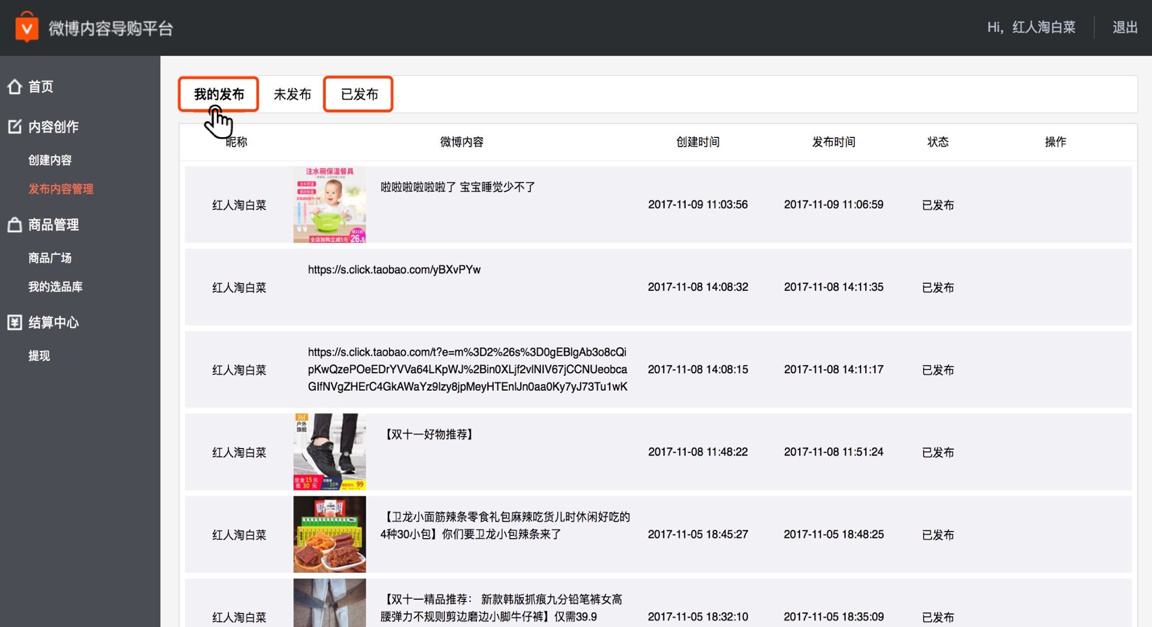Click username 红人淘白菜 in header
Viewport: 1152px width, 627px height.
point(1044,27)
